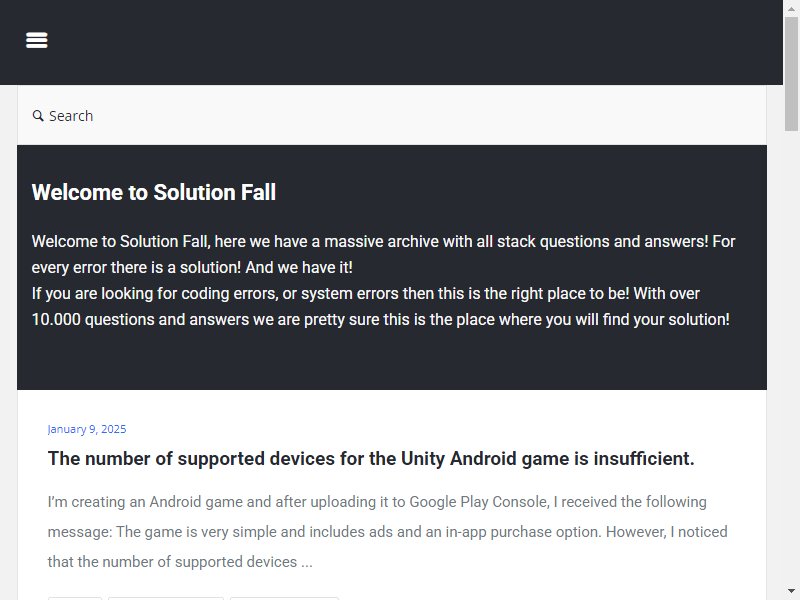Screen dimensions: 800x600
Task: Click the scrollbar down arrow
Action: (791, 591)
